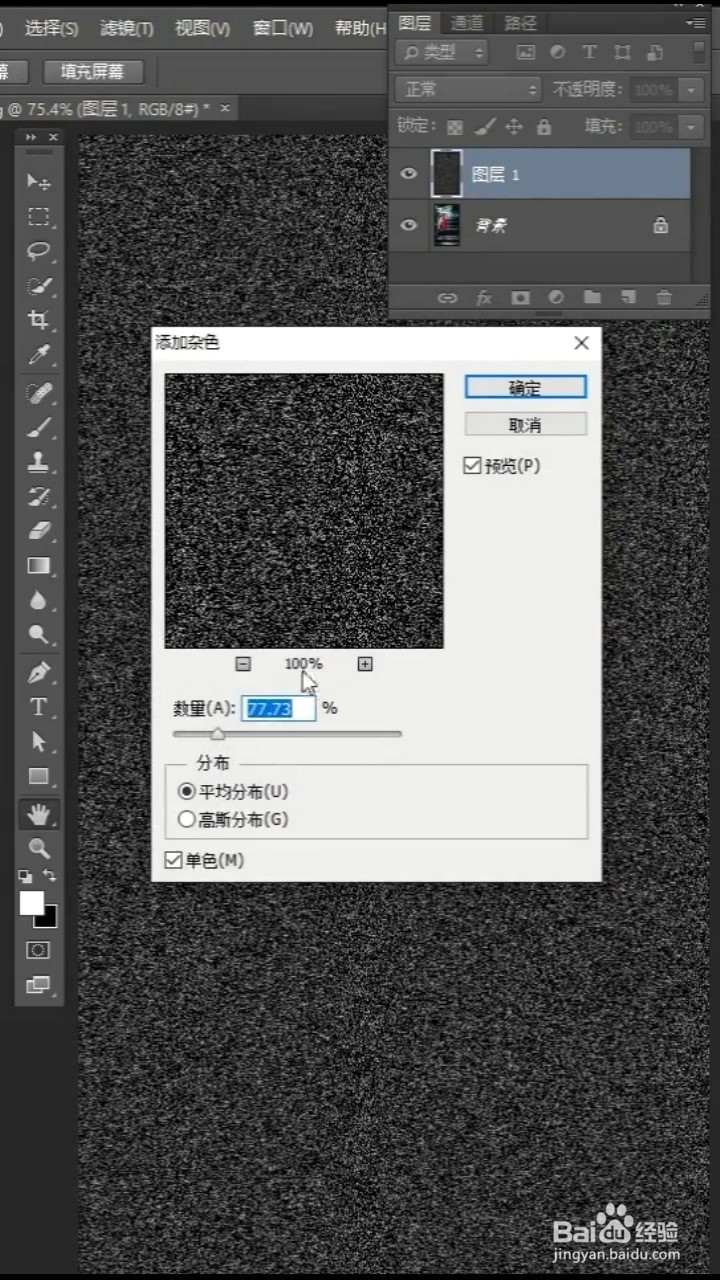720x1280 pixels.
Task: Select the Quick Selection tool
Action: point(39,285)
